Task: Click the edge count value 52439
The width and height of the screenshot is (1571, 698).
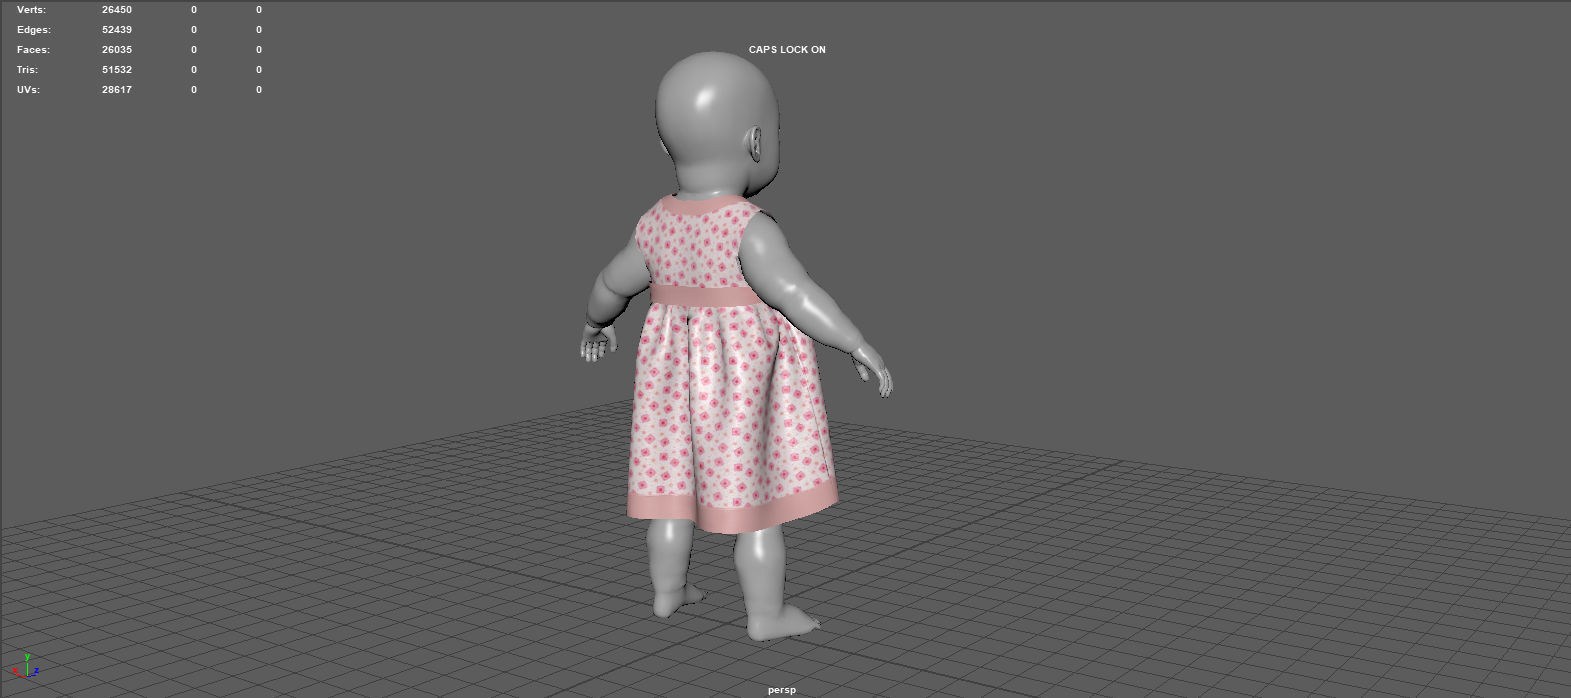Action: coord(117,30)
